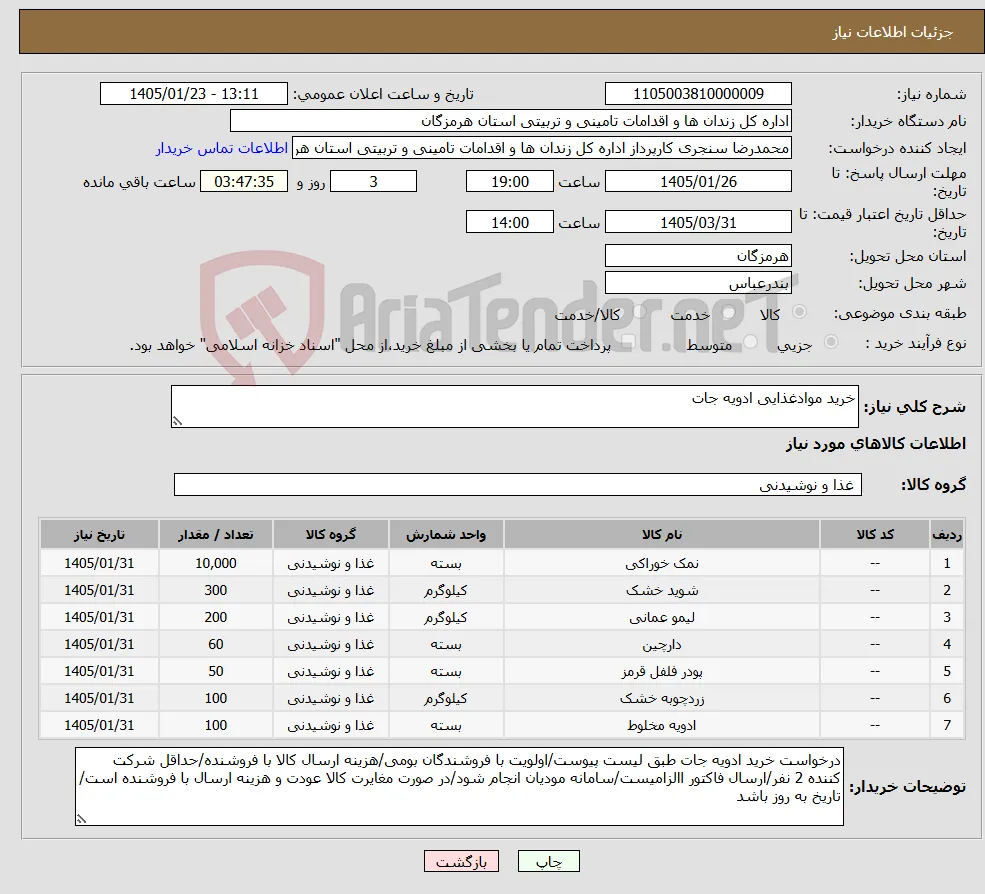Viewport: 985px width, 894px height.
Task: Click the quantity 60 cell
Action: click(x=215, y=644)
